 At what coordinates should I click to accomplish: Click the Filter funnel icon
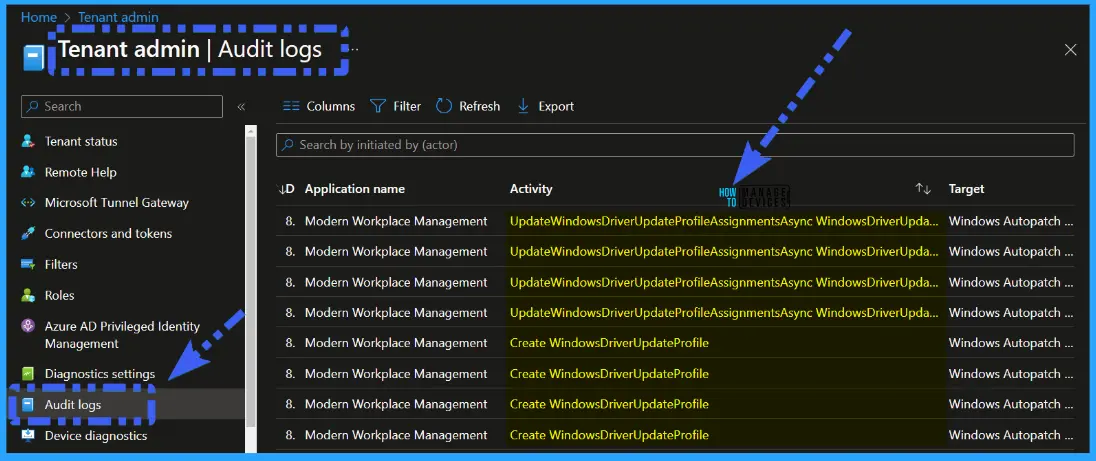pos(377,106)
